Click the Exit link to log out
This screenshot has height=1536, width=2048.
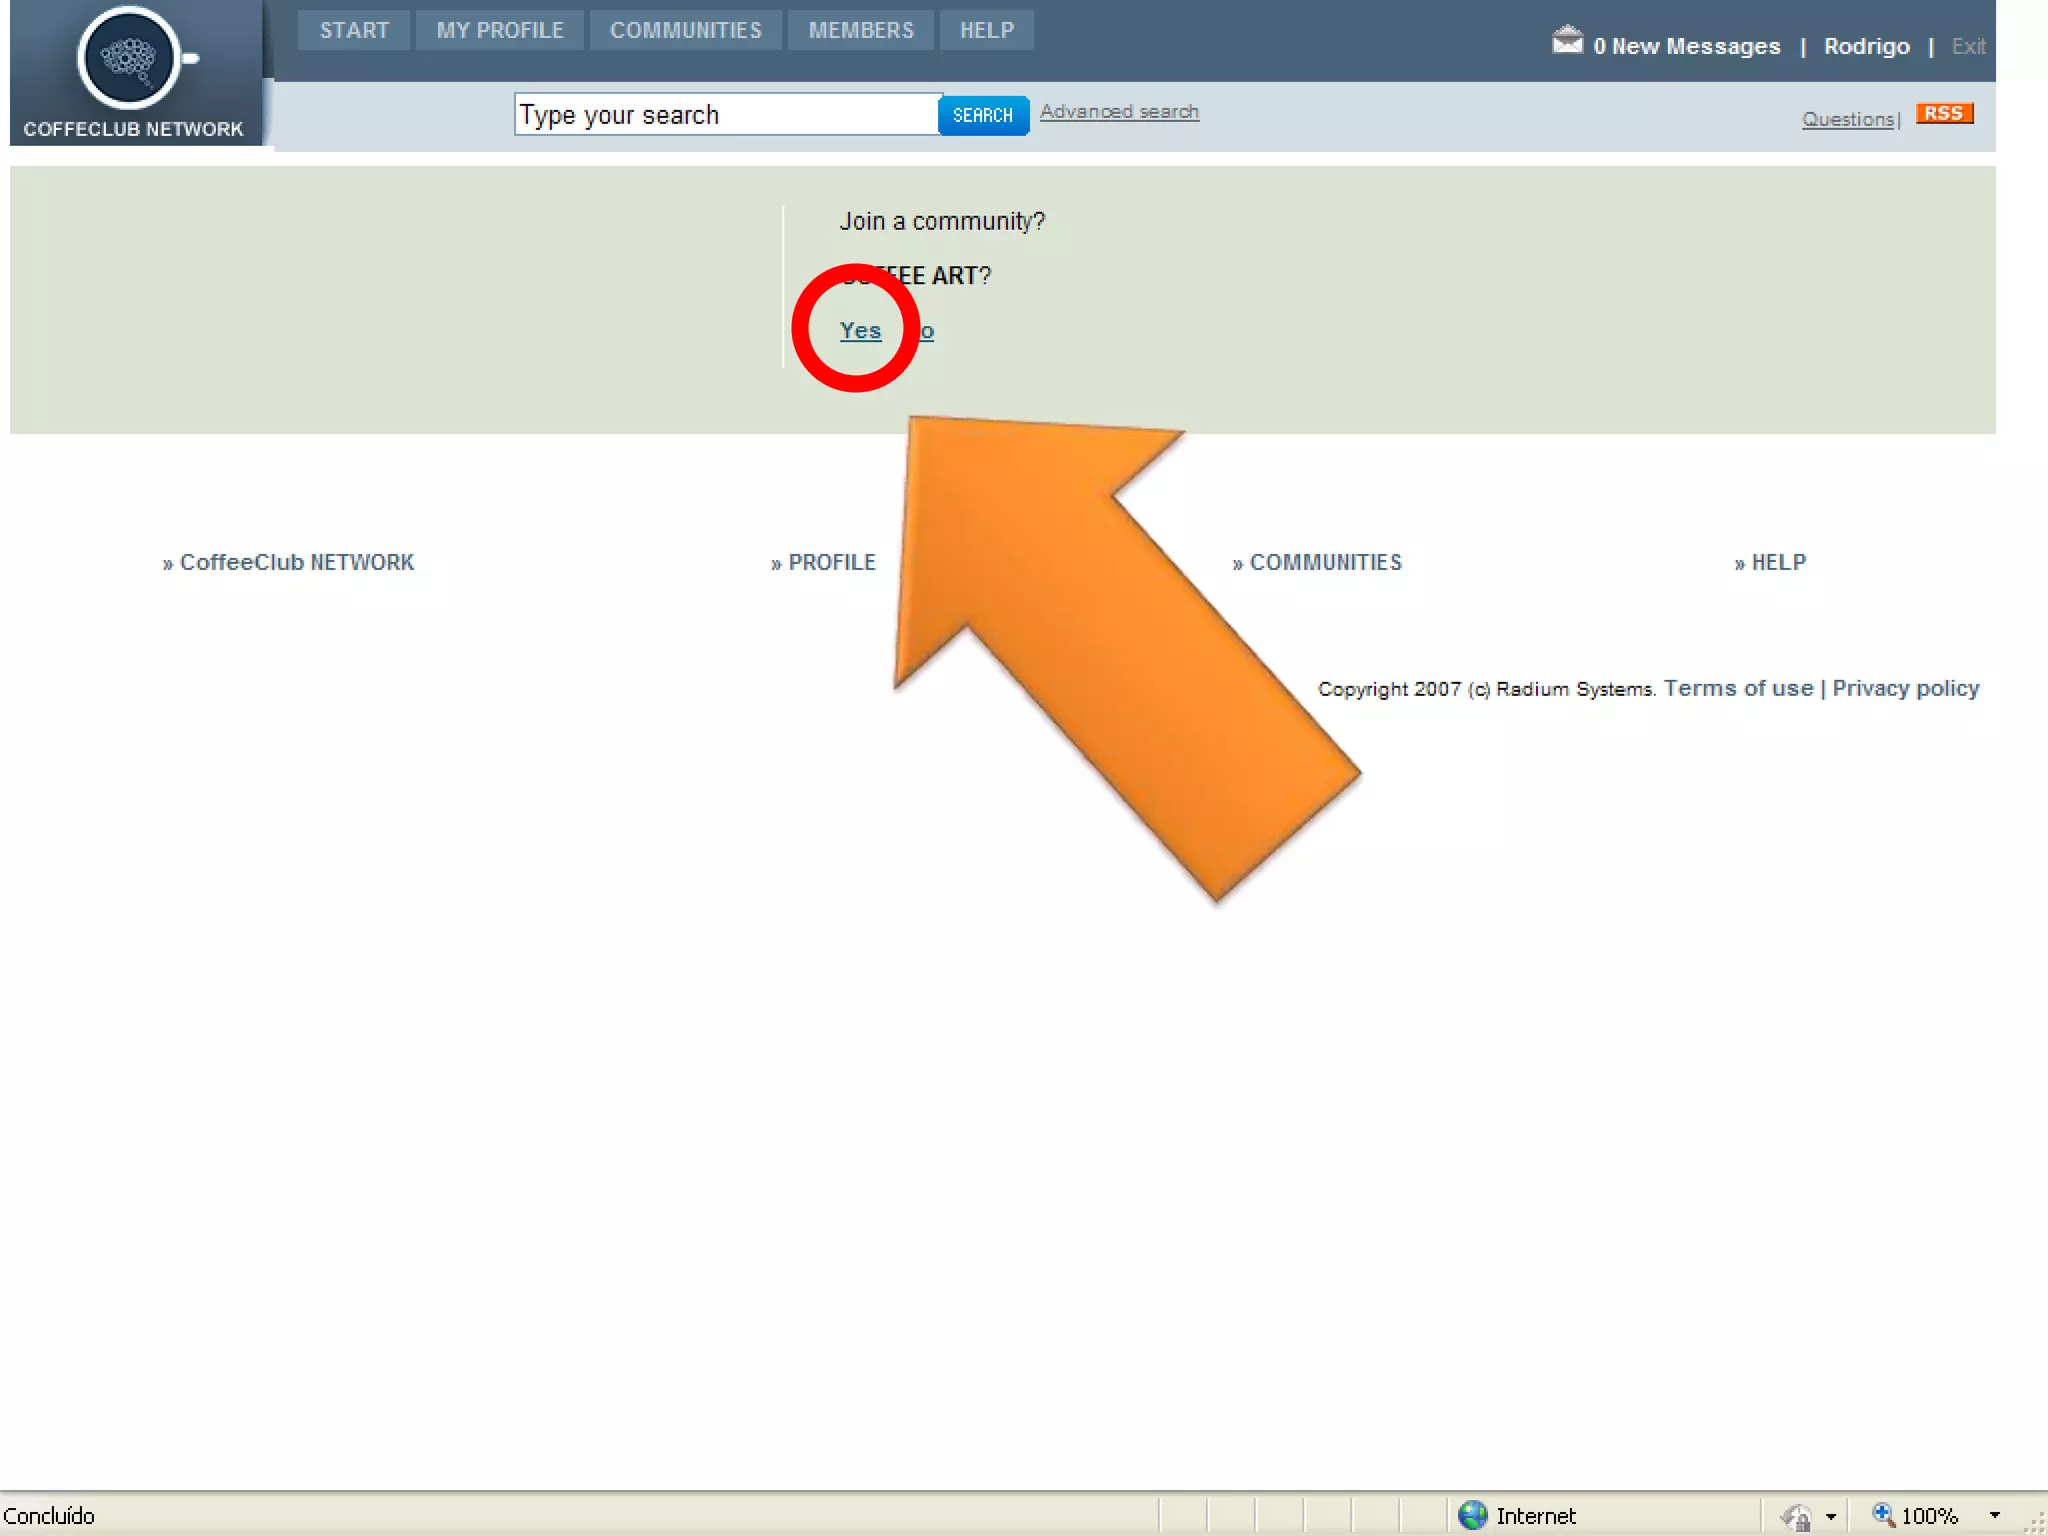[x=1968, y=47]
